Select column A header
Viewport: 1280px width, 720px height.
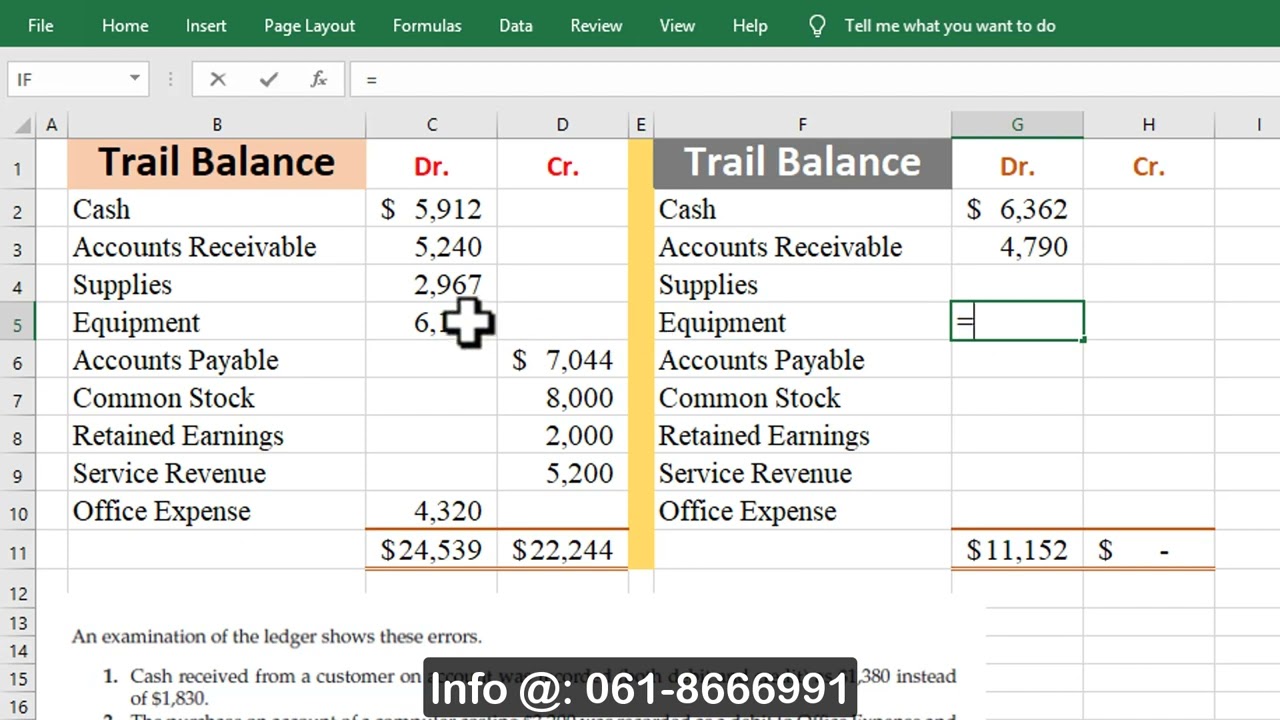[x=51, y=125]
